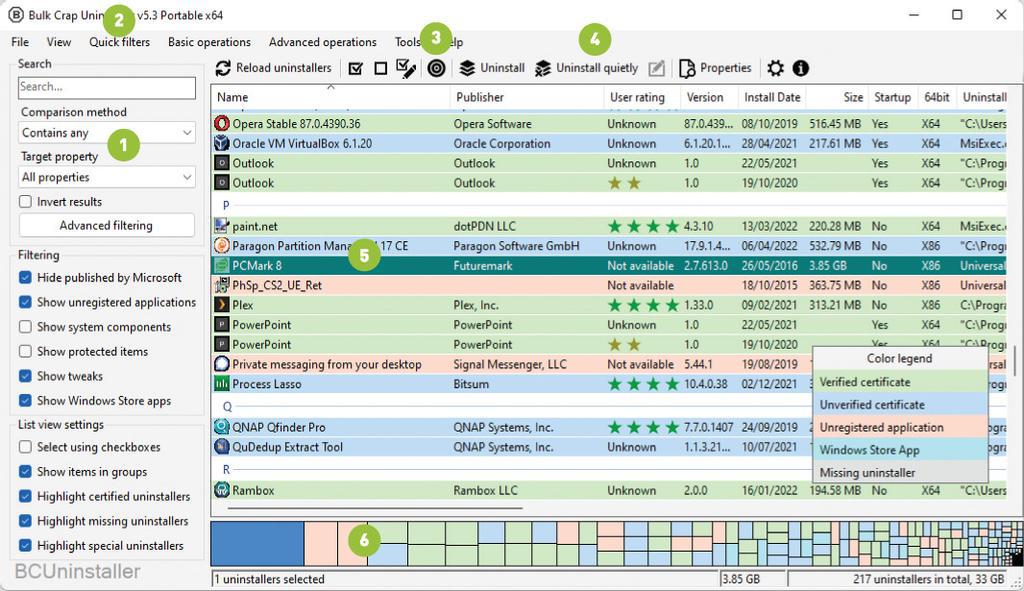Viewport: 1024px width, 591px height.
Task: Sort by the Install Date column header
Action: coord(772,97)
